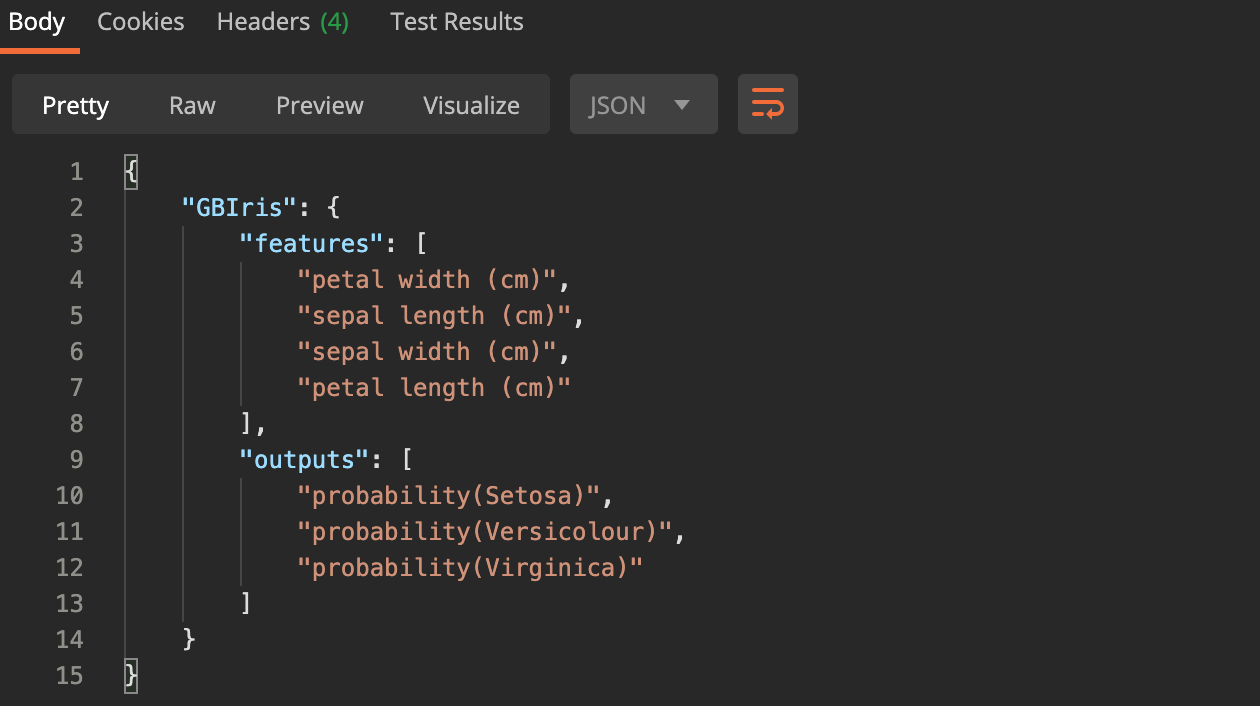
Task: Click the "probability(Virginica)" value
Action: tap(470, 568)
